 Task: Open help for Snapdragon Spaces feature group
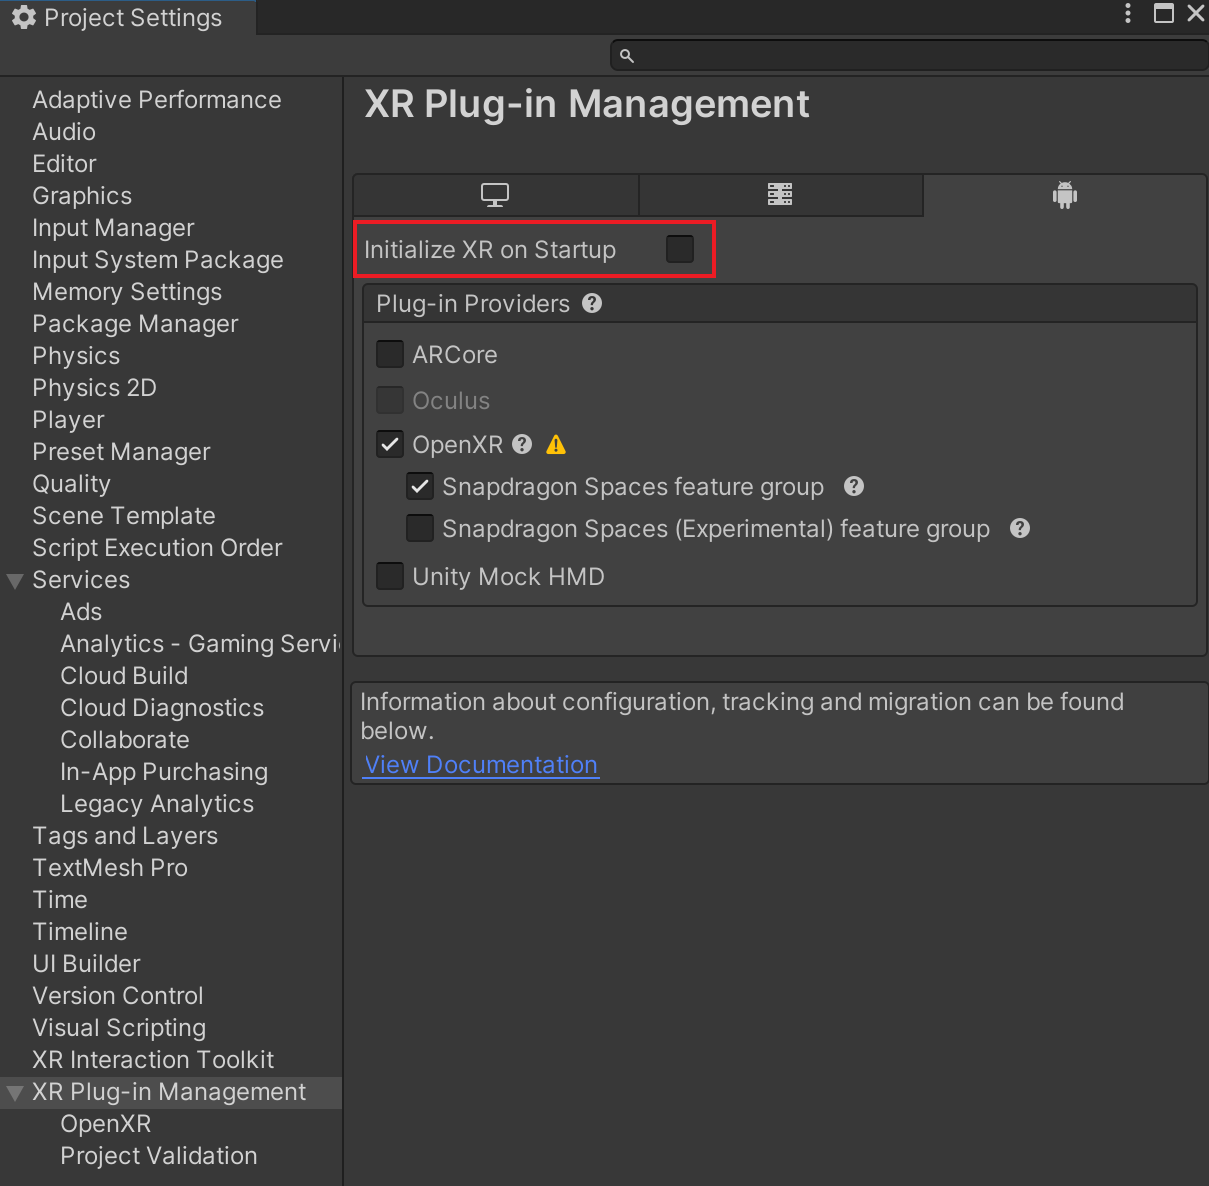[854, 486]
